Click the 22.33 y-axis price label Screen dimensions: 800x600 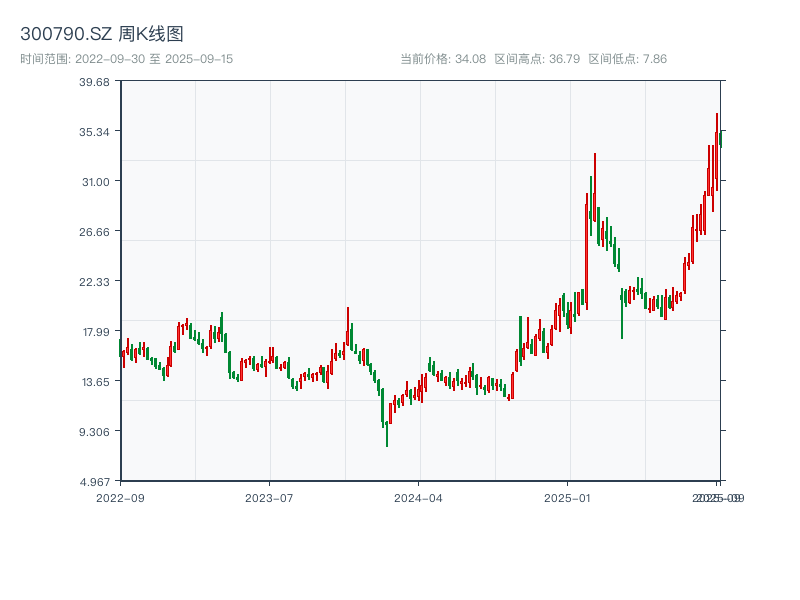pyautogui.click(x=96, y=282)
